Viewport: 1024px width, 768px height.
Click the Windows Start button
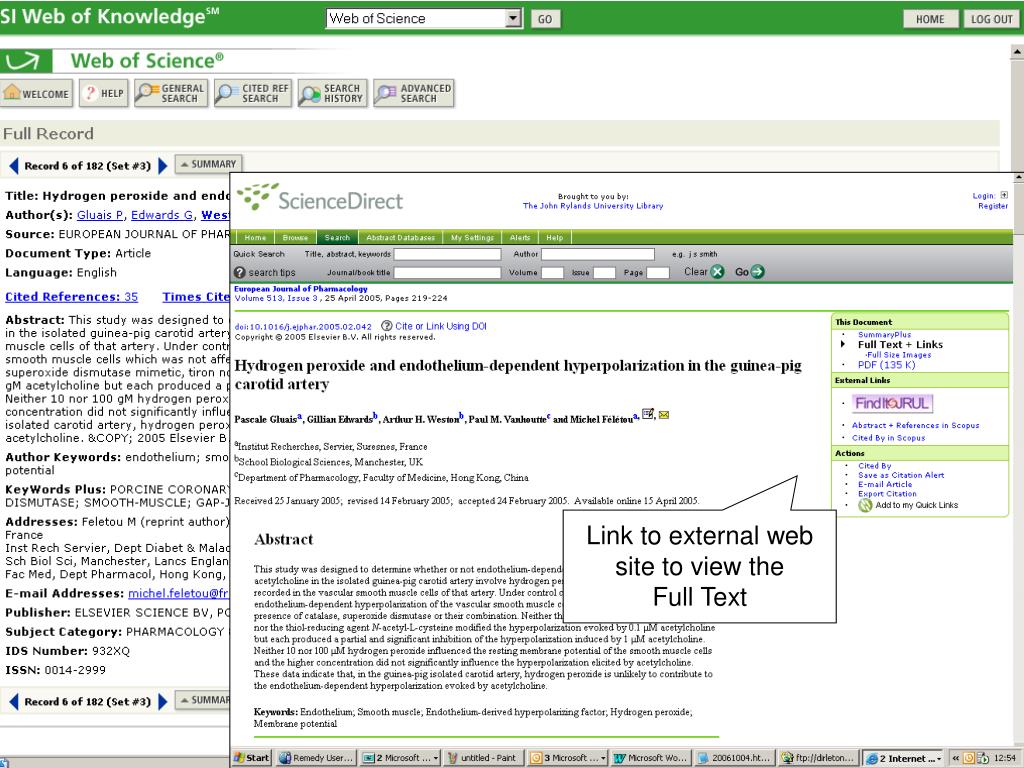click(x=252, y=758)
